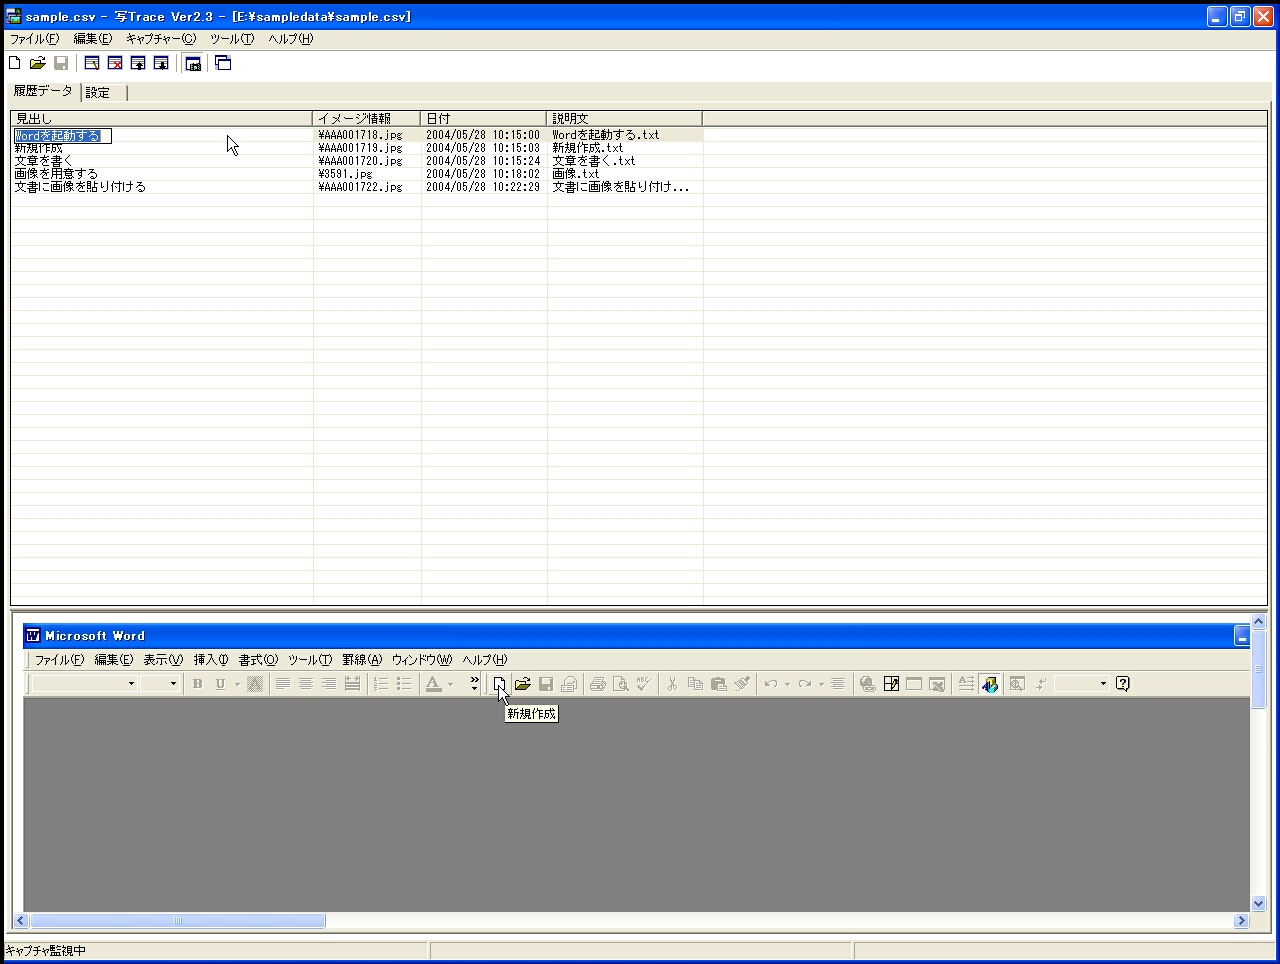Open the キャプチャー menu
1280x964 pixels.
coord(161,39)
